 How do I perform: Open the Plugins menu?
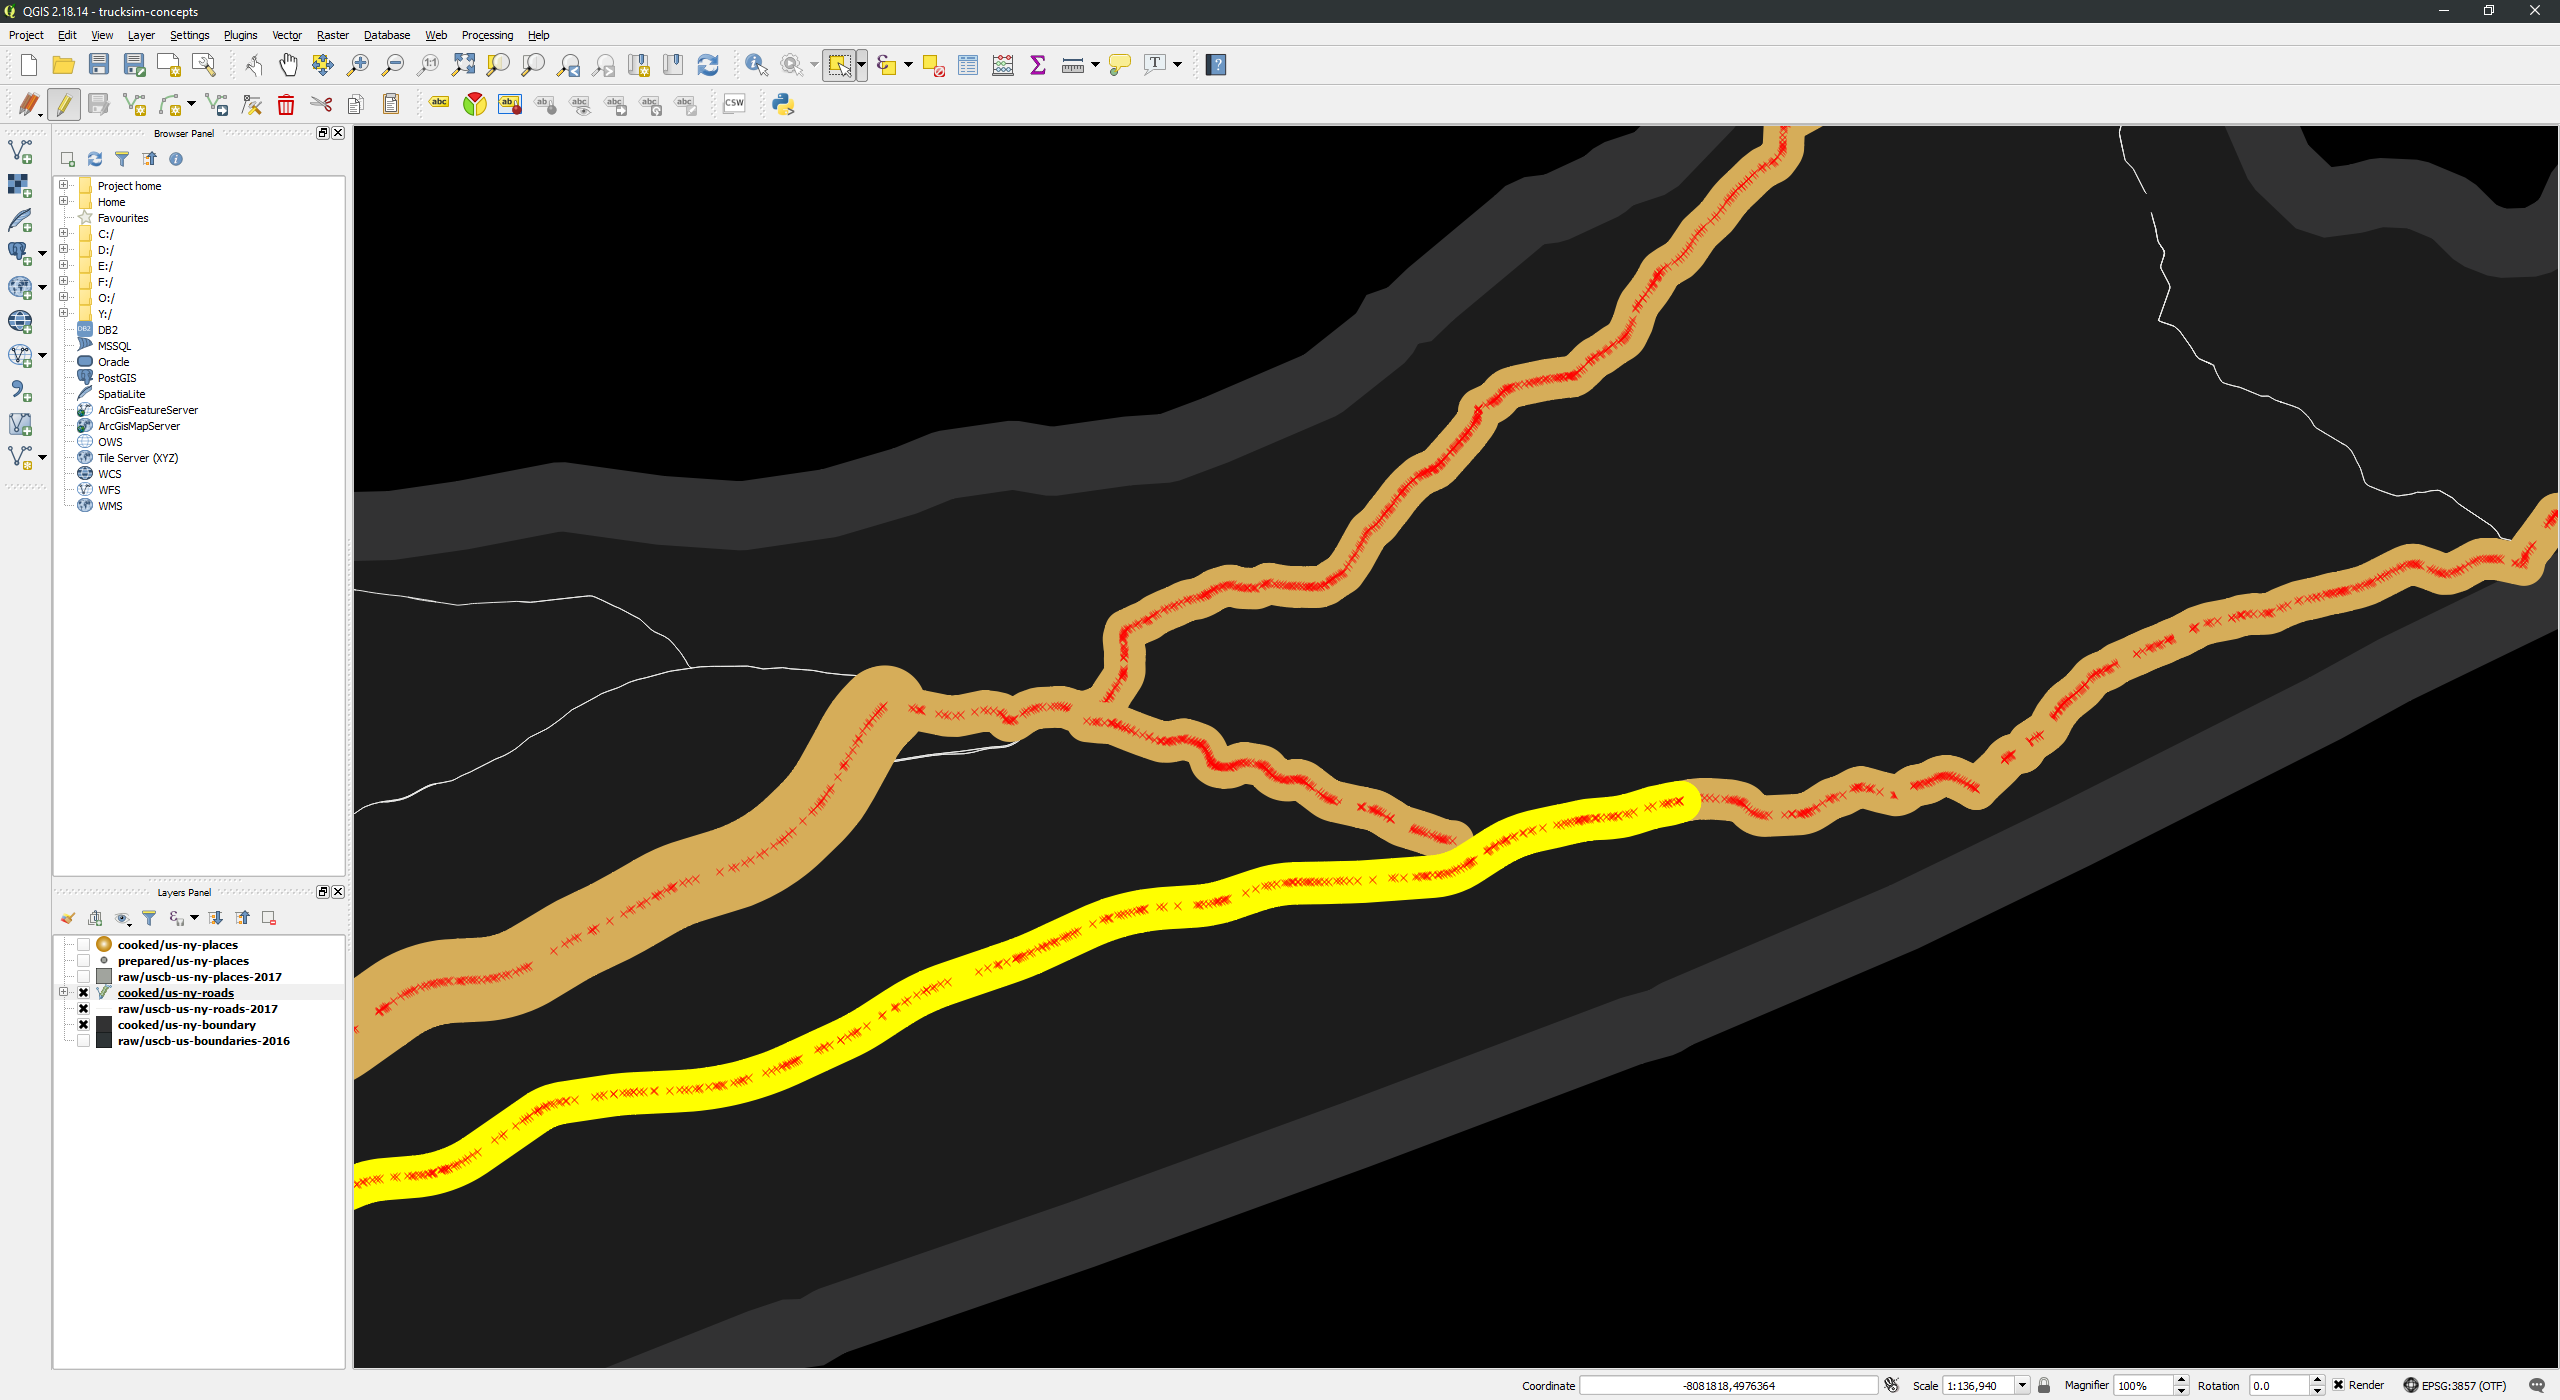pos(240,35)
